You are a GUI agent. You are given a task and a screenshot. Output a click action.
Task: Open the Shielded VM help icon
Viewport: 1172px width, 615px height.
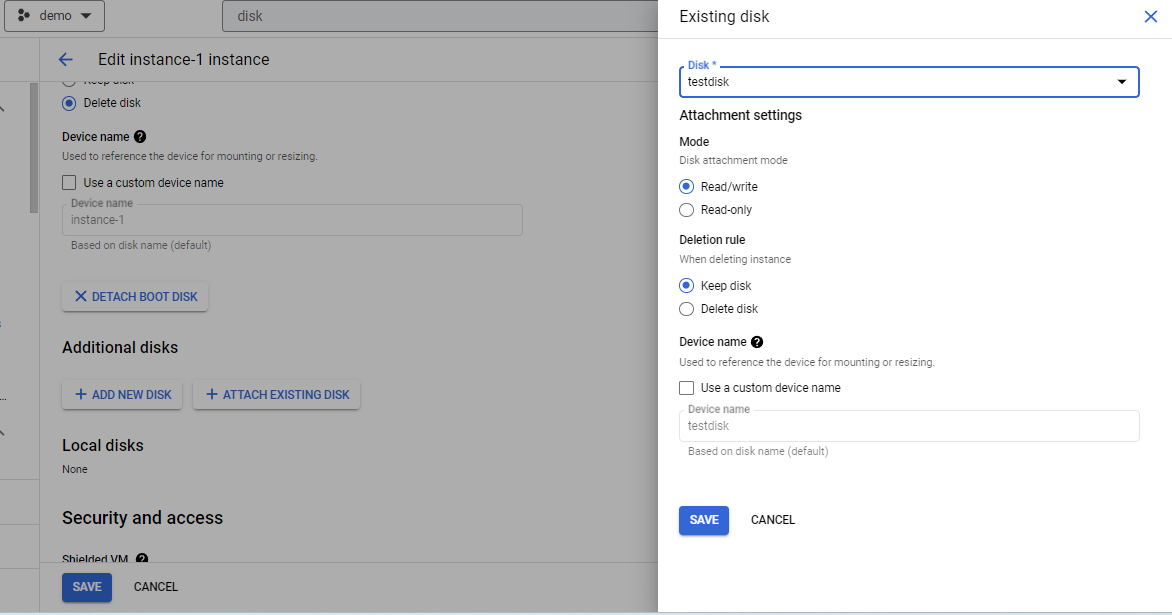141,558
